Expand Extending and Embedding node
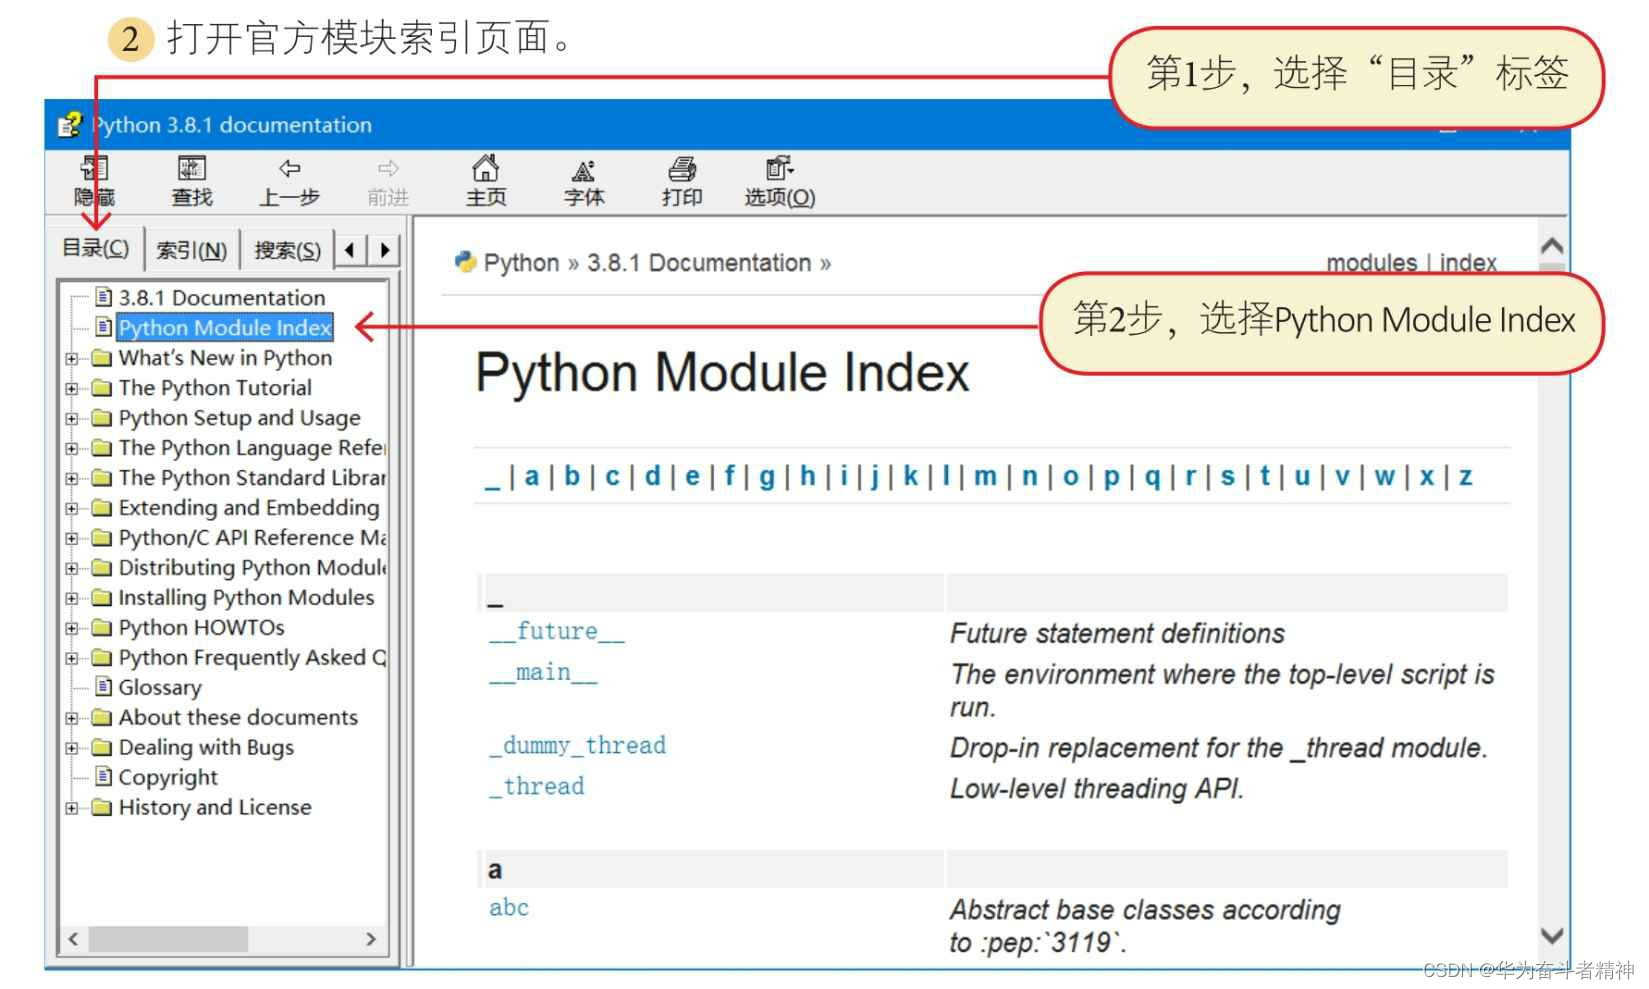 [72, 508]
